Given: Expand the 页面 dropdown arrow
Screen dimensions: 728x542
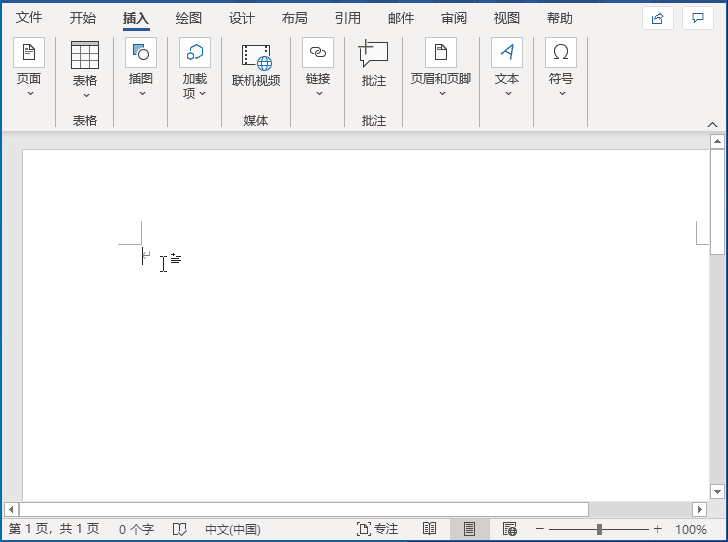Looking at the screenshot, I should tap(30, 93).
